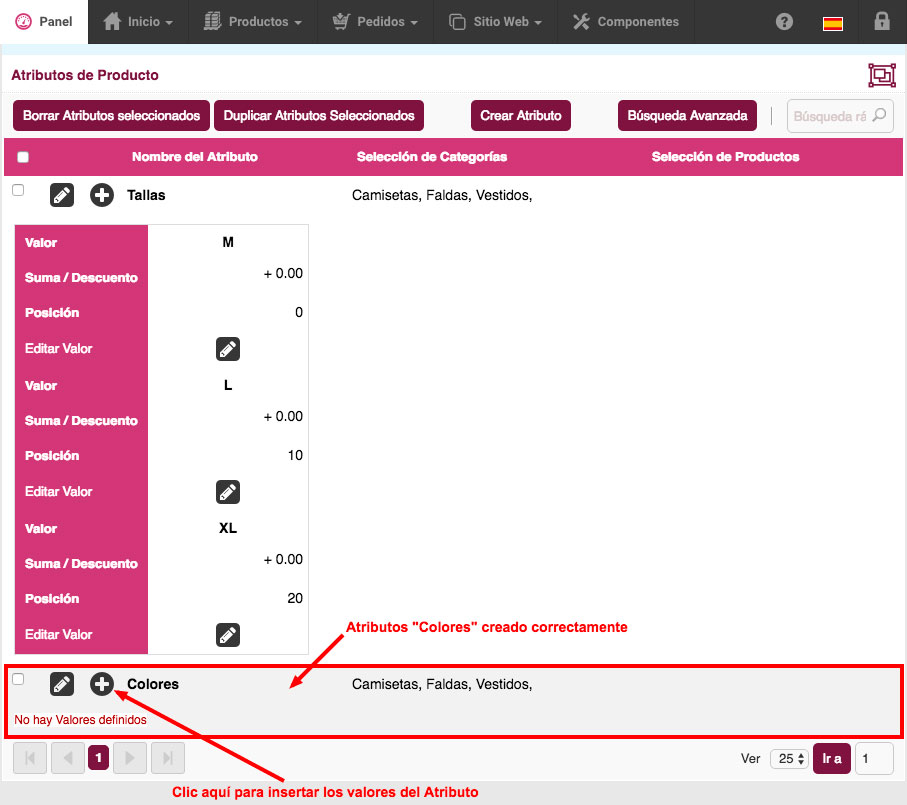Add value to Colores with plus icon
This screenshot has width=907, height=805.
coord(102,684)
